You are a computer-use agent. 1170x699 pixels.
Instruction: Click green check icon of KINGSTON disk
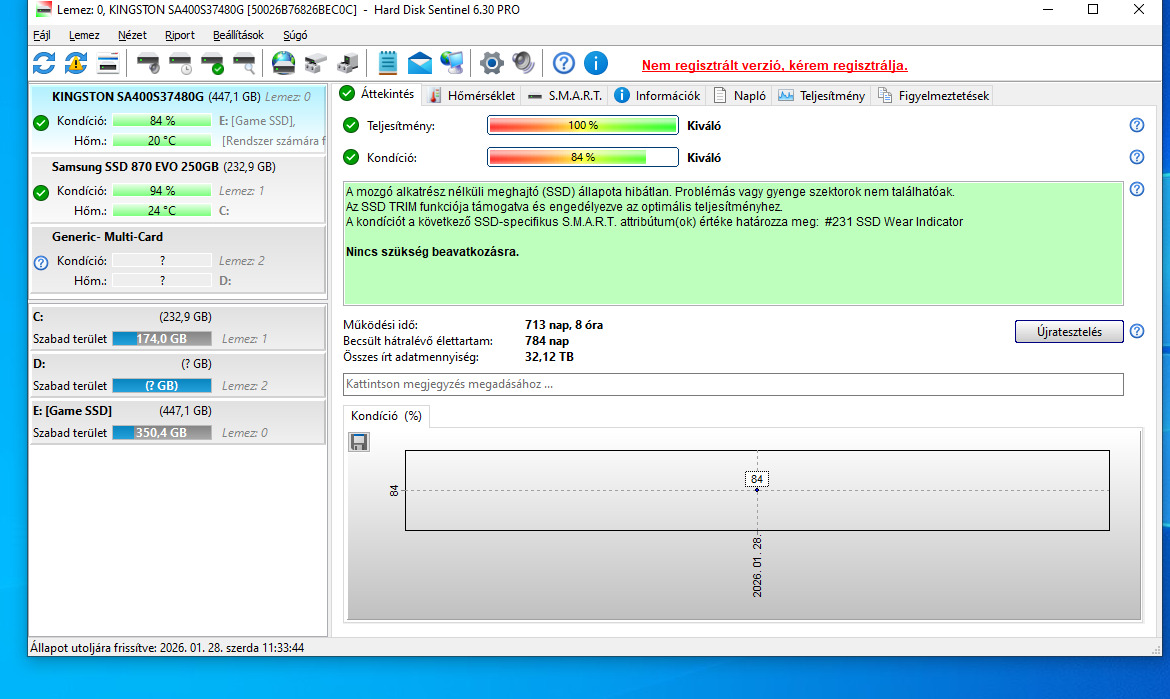tap(41, 122)
